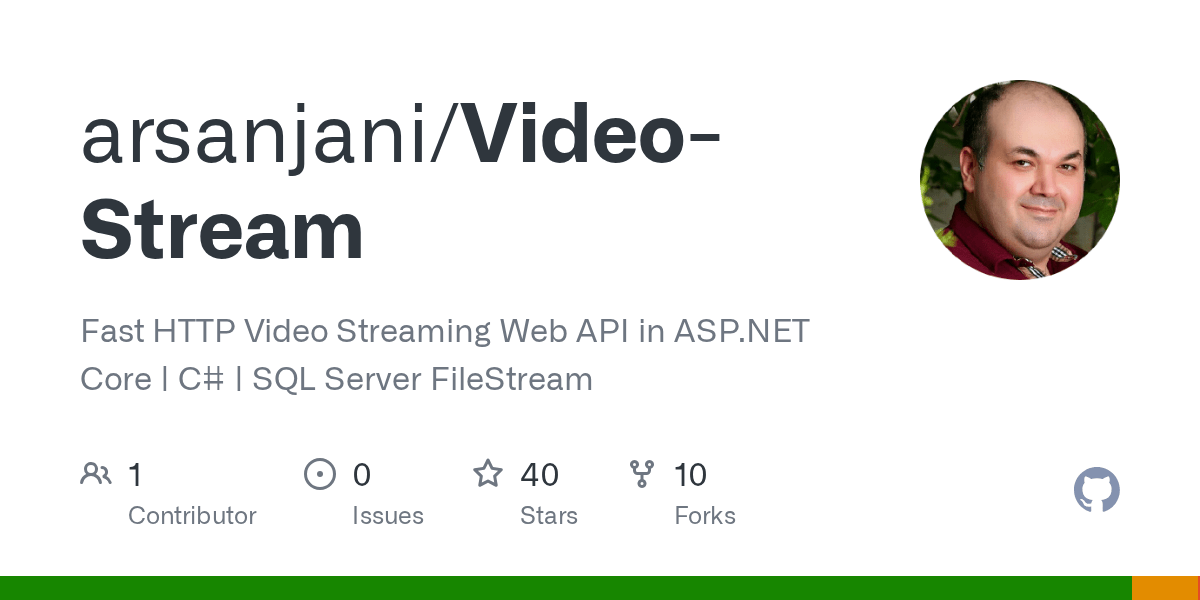
Task: Click the '10' forks count
Action: tap(691, 474)
